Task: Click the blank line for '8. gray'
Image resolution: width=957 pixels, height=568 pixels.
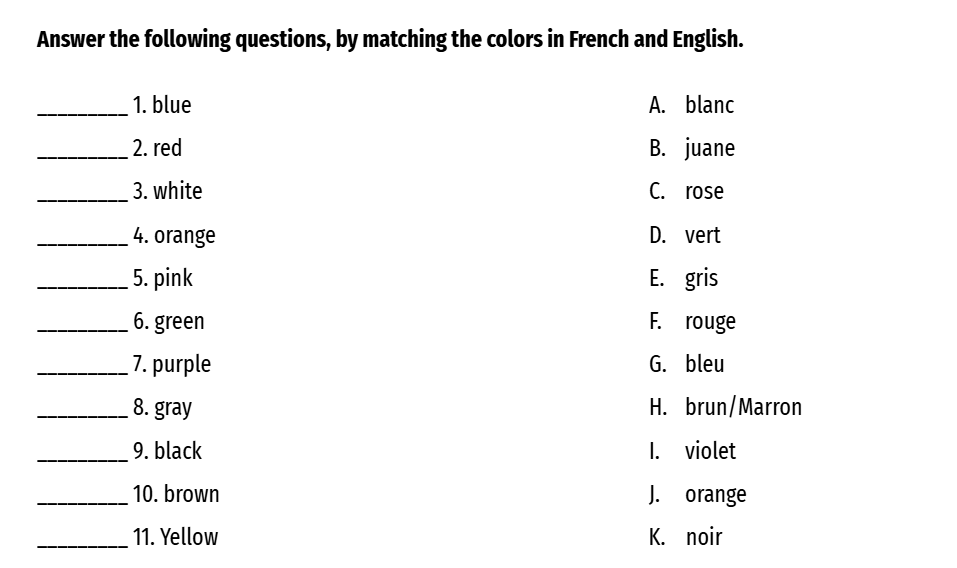Action: point(82,410)
